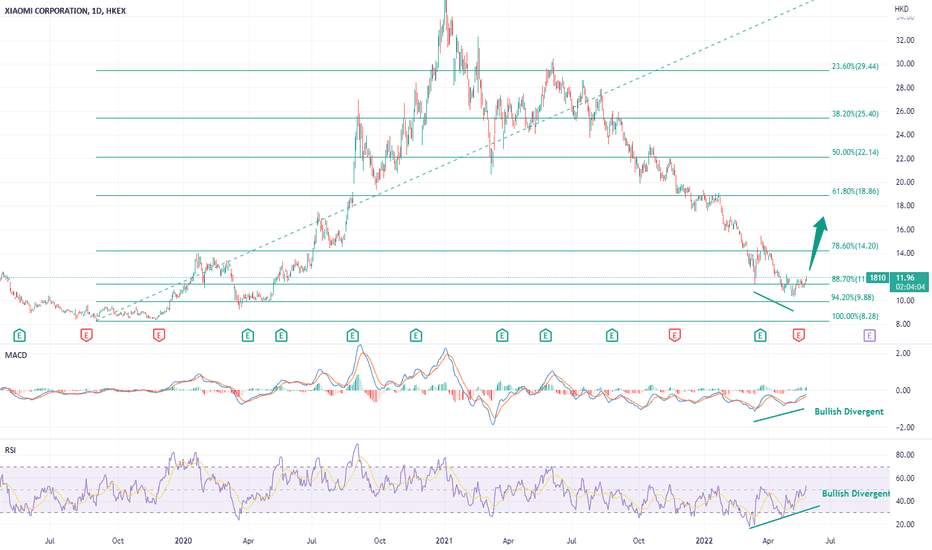
Task: Click the 80.00 value on RSI axis
Action: pos(905,455)
